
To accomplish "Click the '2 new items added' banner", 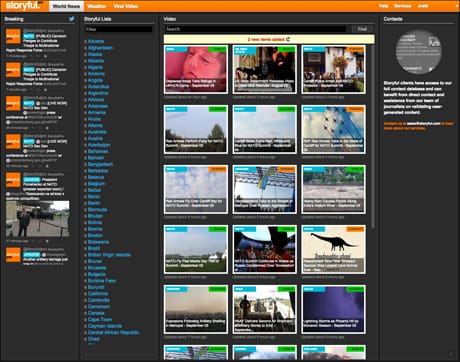I will [x=269, y=39].
